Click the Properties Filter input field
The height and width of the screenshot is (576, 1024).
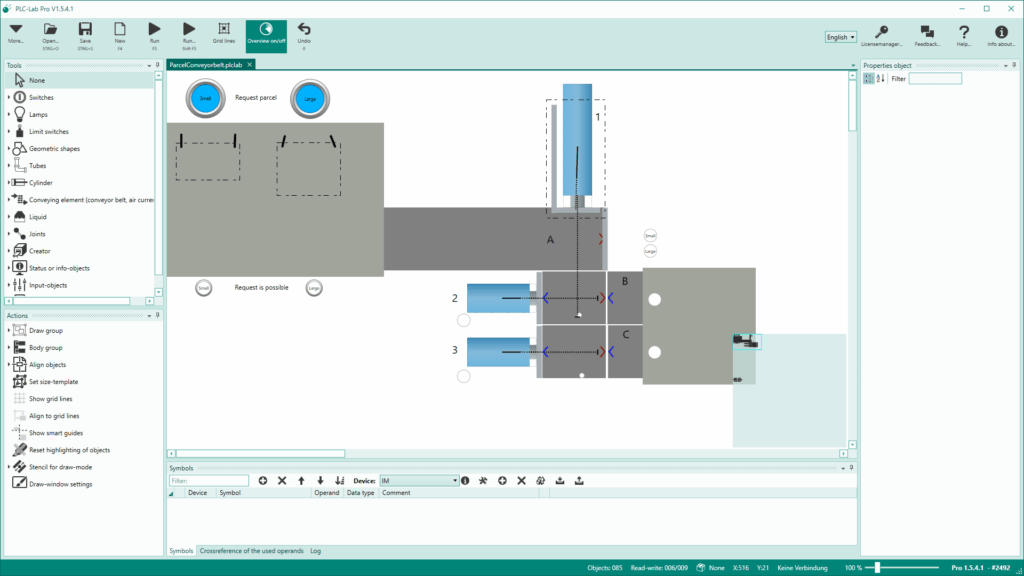pyautogui.click(x=935, y=78)
